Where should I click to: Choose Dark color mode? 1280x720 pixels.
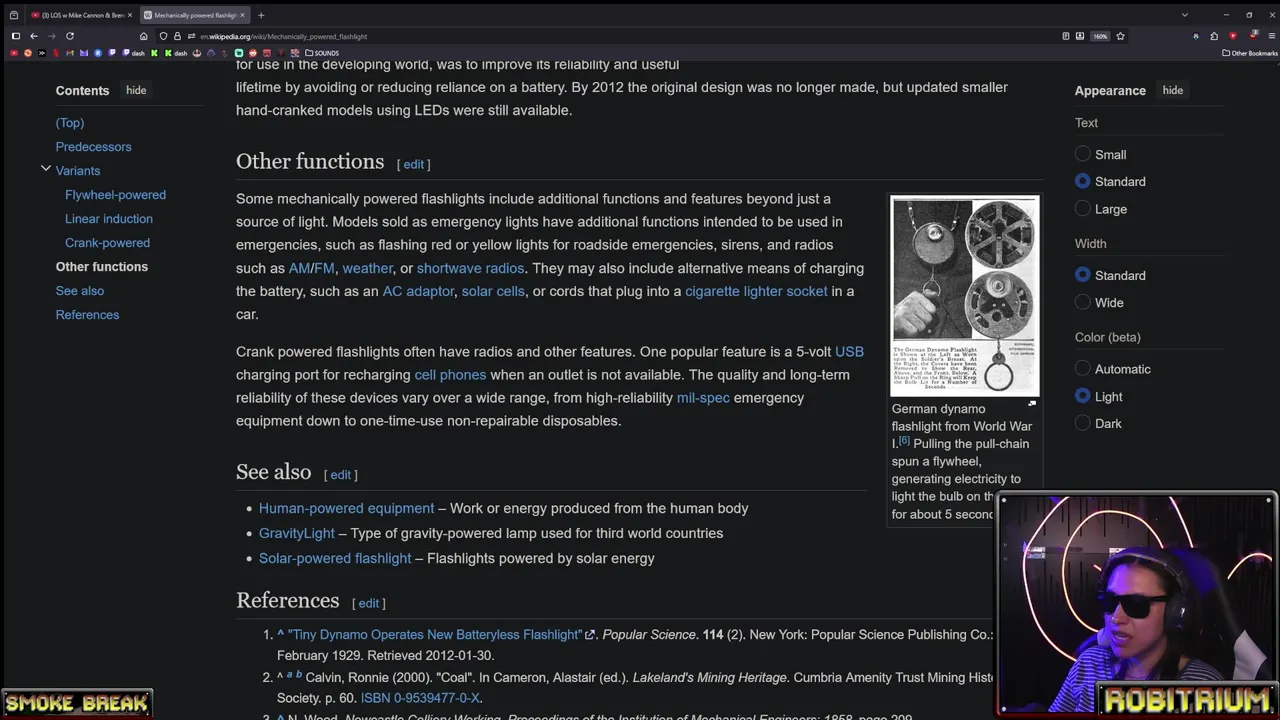click(1083, 423)
